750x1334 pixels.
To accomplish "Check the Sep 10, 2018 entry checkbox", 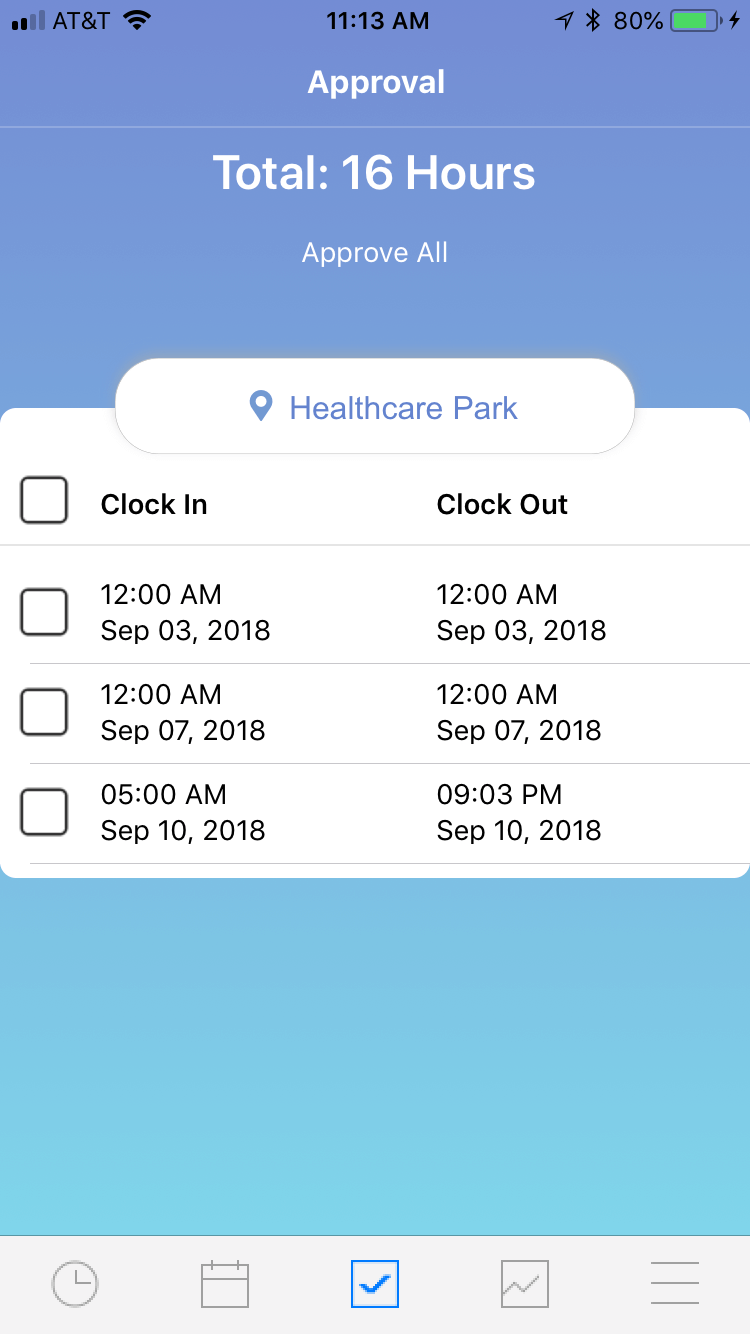I will point(44,812).
